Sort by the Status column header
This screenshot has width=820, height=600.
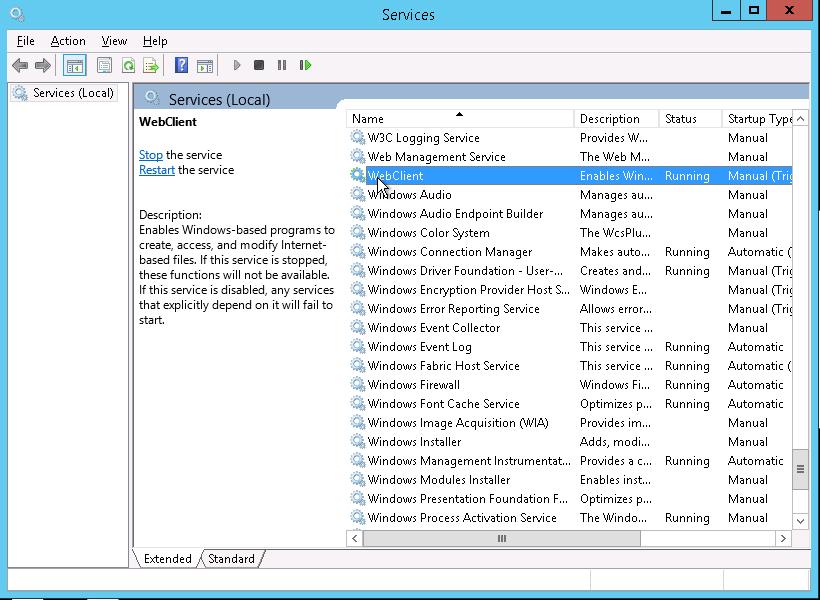click(690, 119)
